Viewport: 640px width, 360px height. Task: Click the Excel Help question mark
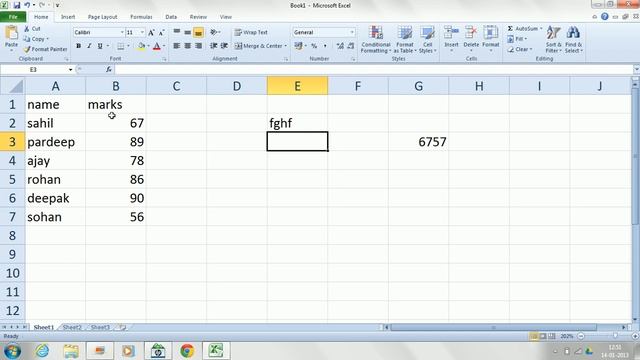point(604,17)
